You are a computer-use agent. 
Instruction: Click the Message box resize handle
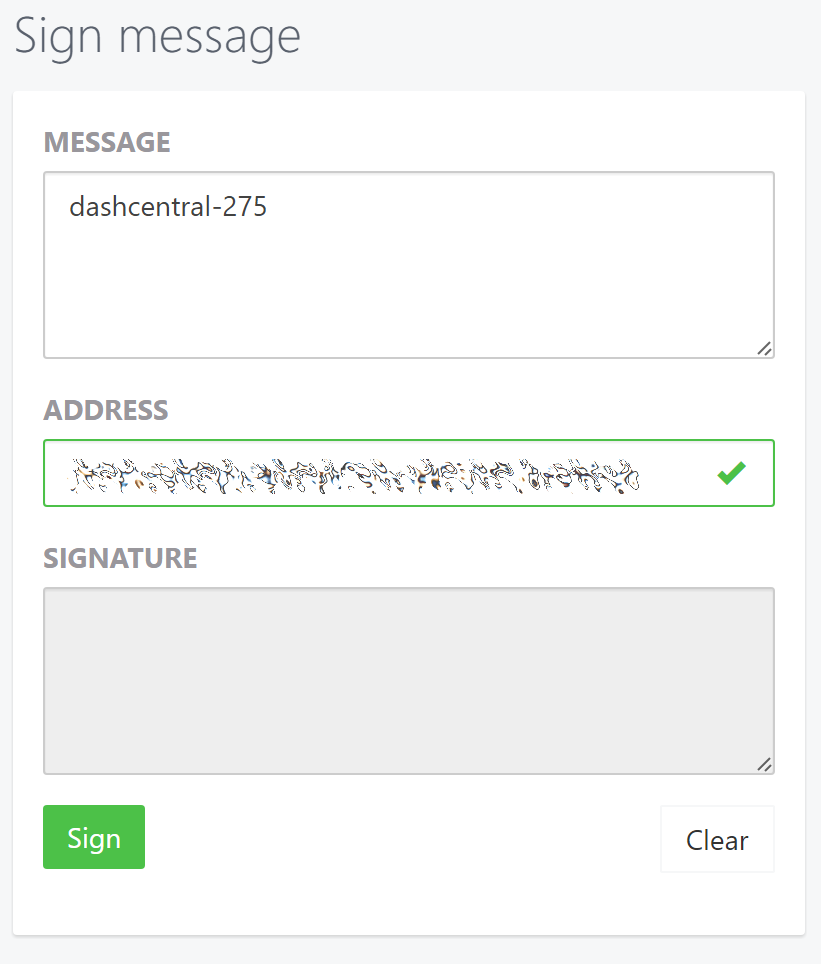coord(764,348)
